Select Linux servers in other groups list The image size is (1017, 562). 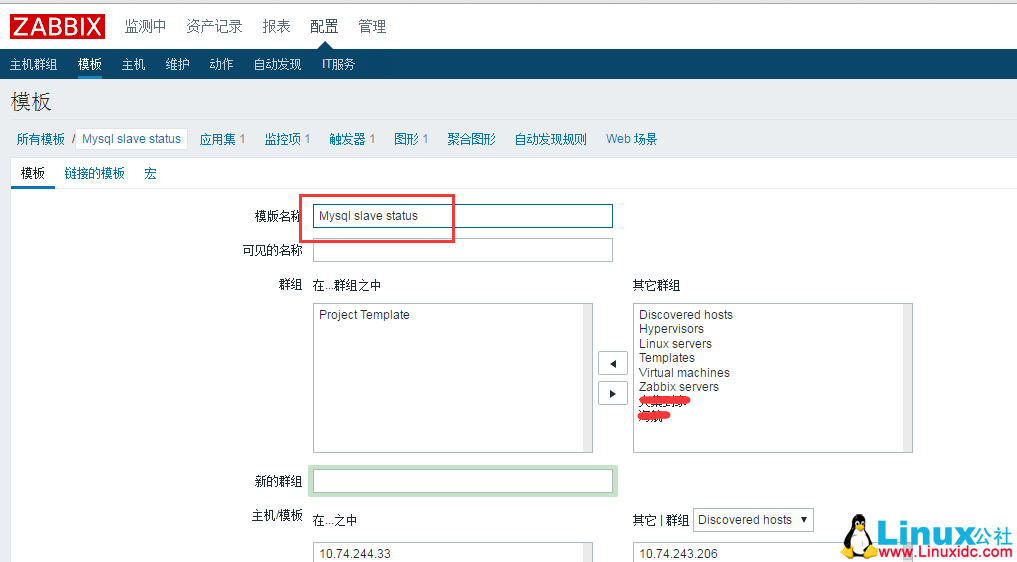(675, 343)
